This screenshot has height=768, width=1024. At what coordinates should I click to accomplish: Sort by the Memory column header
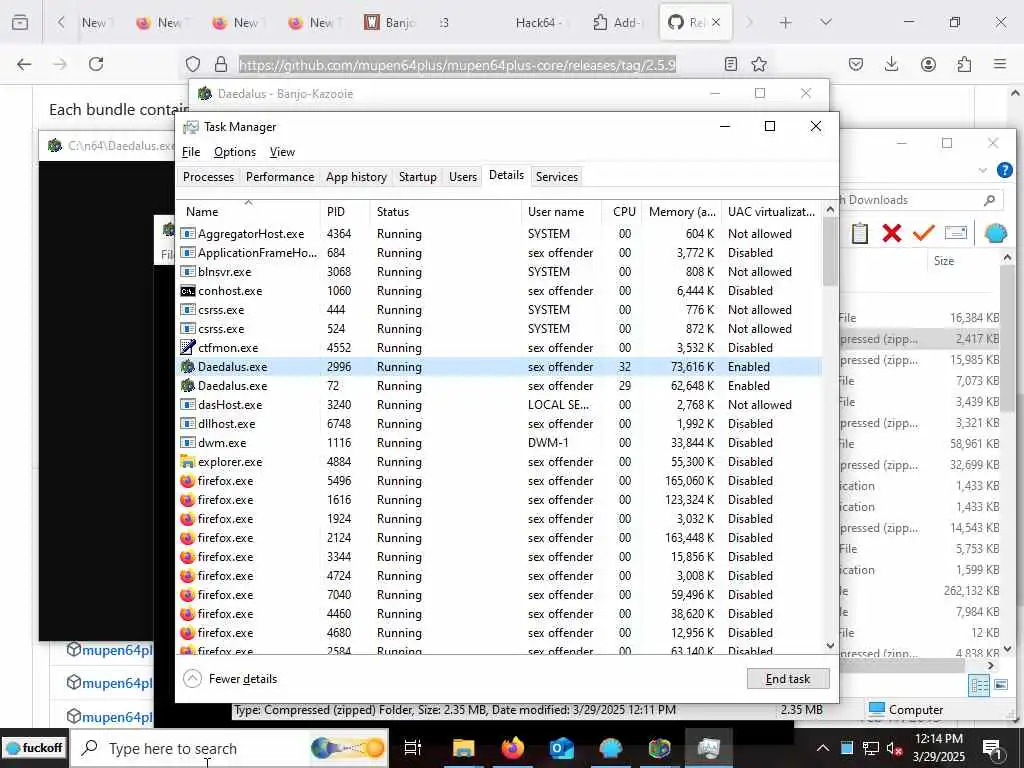point(681,212)
